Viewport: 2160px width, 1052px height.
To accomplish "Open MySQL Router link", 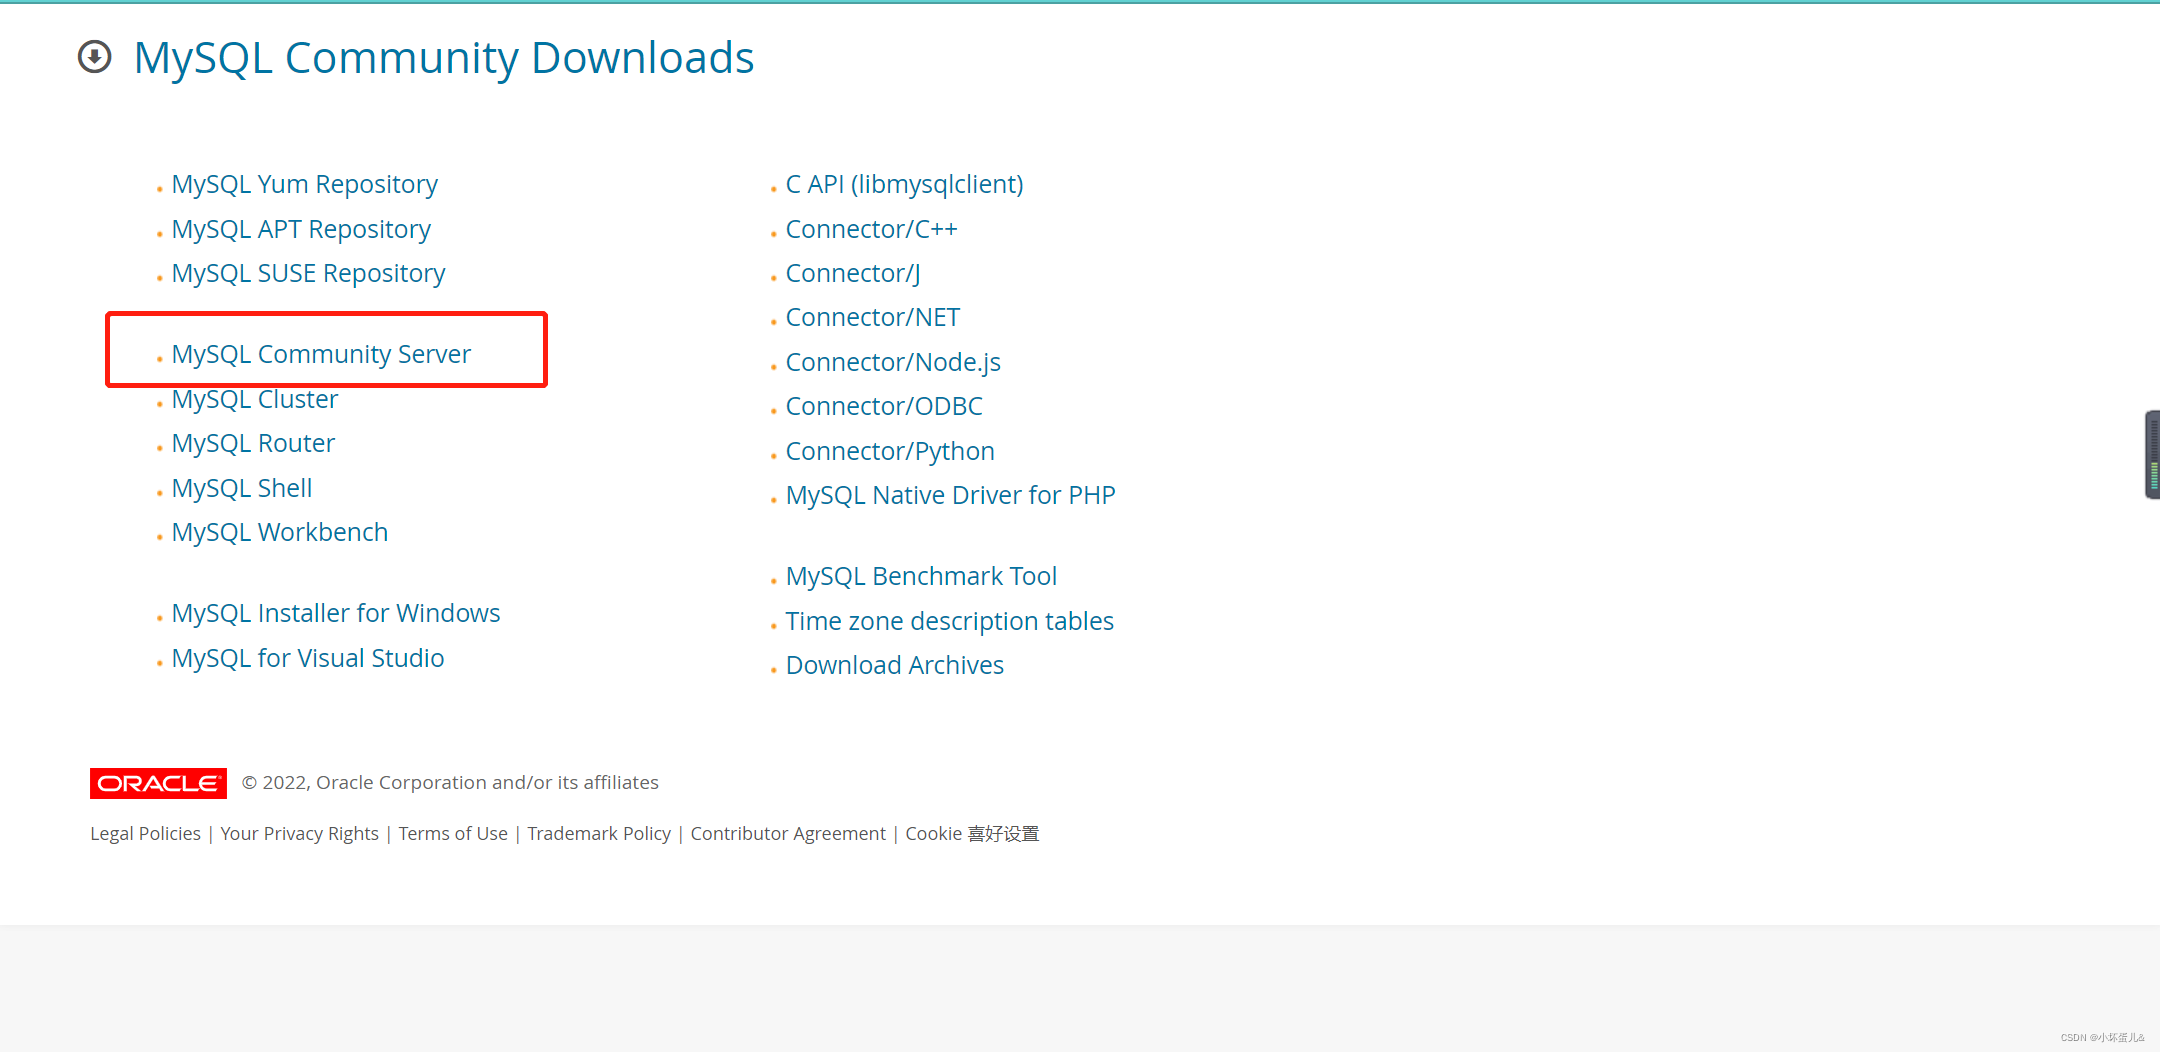I will tap(253, 444).
